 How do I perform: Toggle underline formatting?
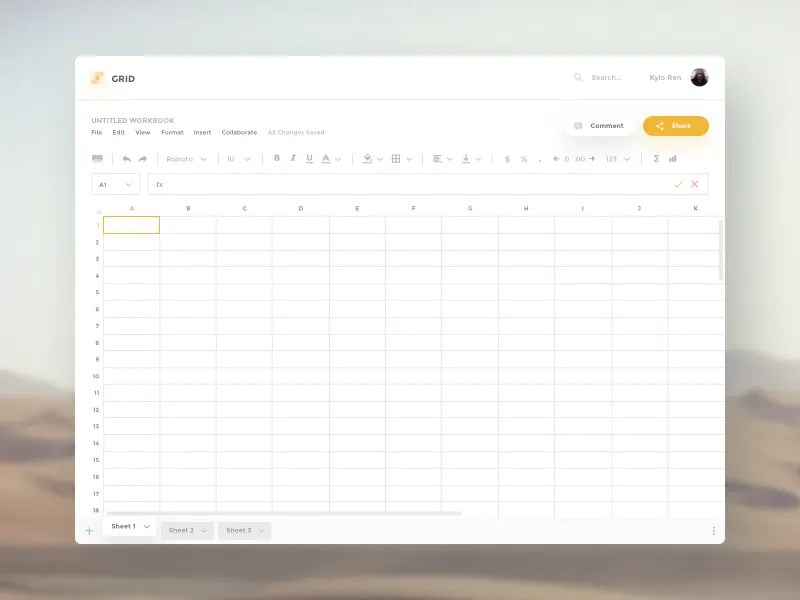coord(309,158)
